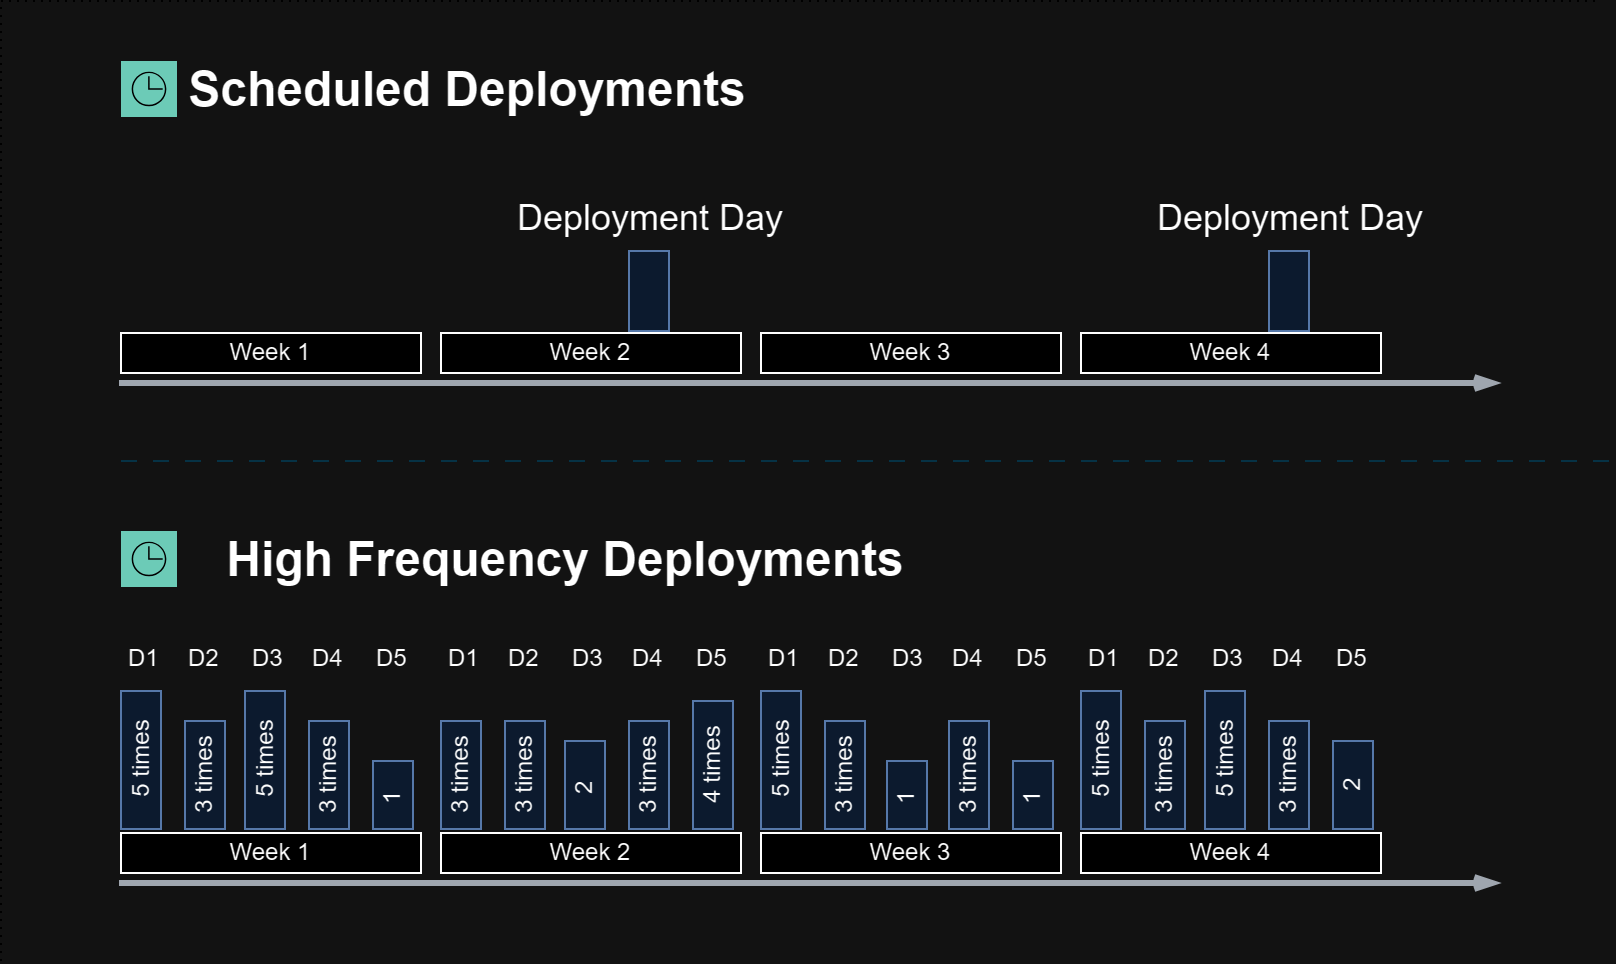
Task: Click the Week 2 box in scheduled timeline
Action: tap(591, 353)
